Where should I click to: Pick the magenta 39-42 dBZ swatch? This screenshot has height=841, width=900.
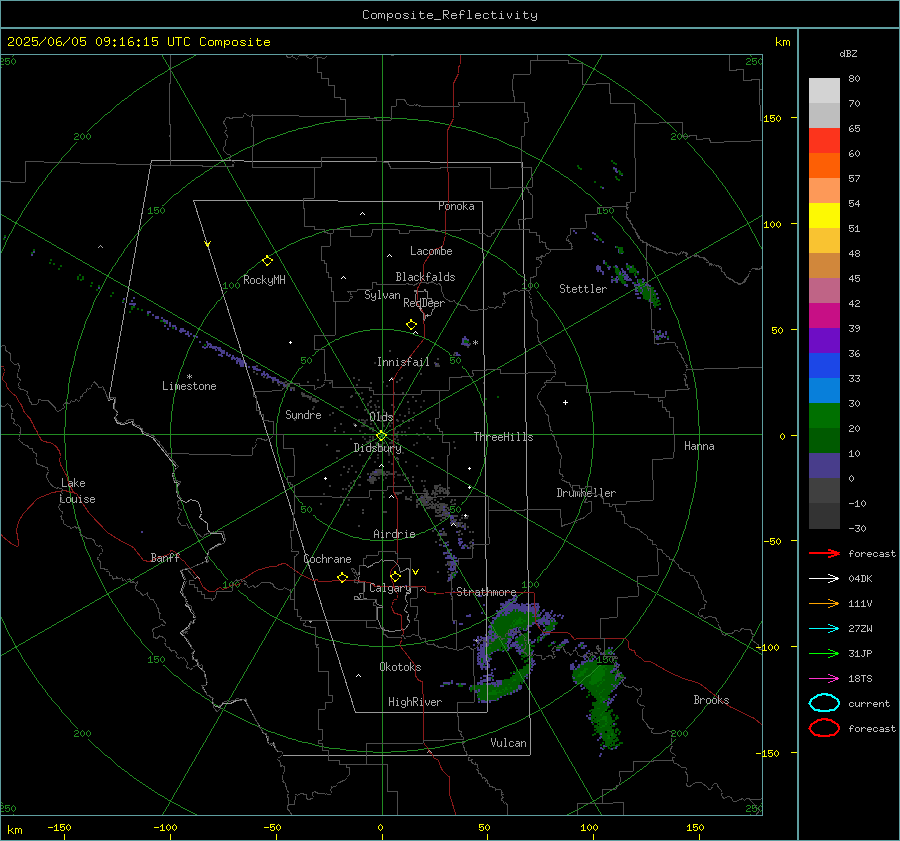coord(824,316)
